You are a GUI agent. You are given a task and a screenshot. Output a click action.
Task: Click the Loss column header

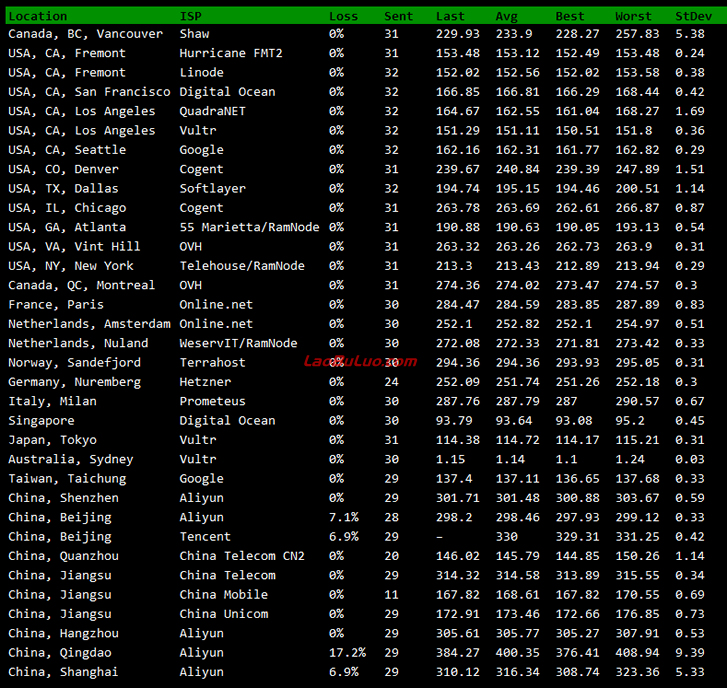(343, 16)
